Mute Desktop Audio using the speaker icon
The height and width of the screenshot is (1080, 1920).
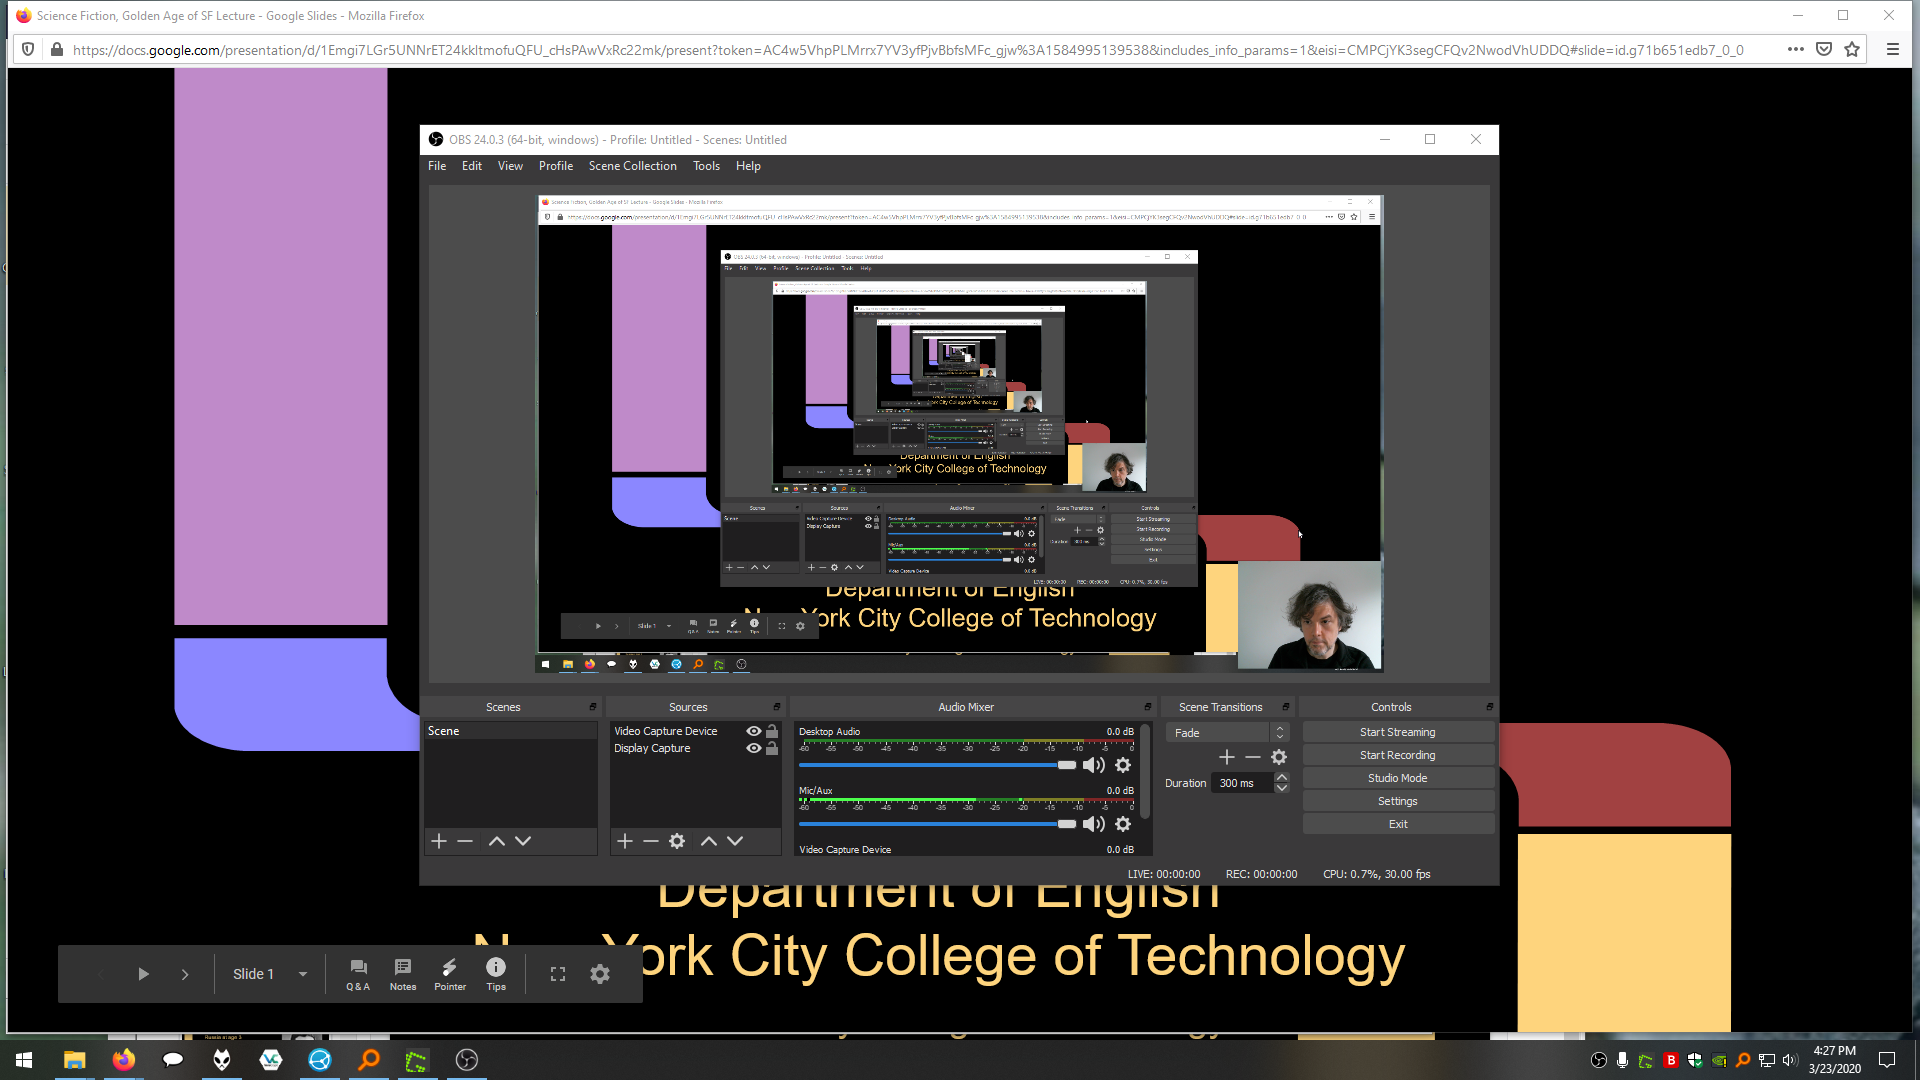(x=1093, y=765)
